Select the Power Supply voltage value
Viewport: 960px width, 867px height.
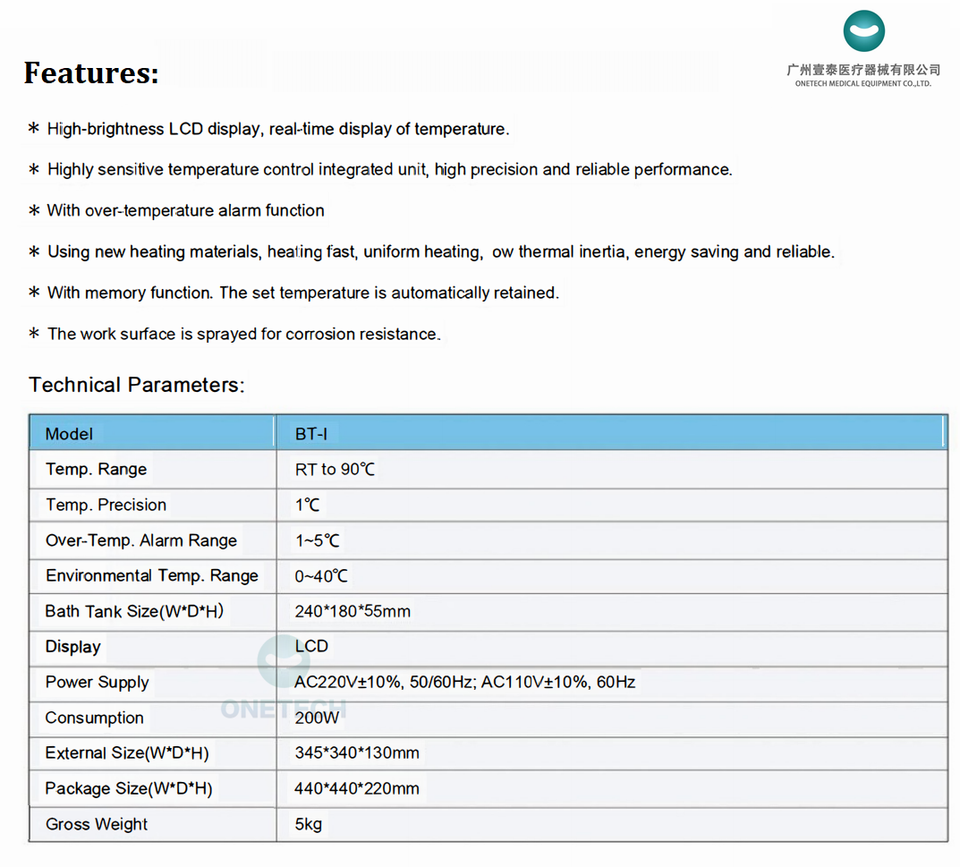[465, 682]
